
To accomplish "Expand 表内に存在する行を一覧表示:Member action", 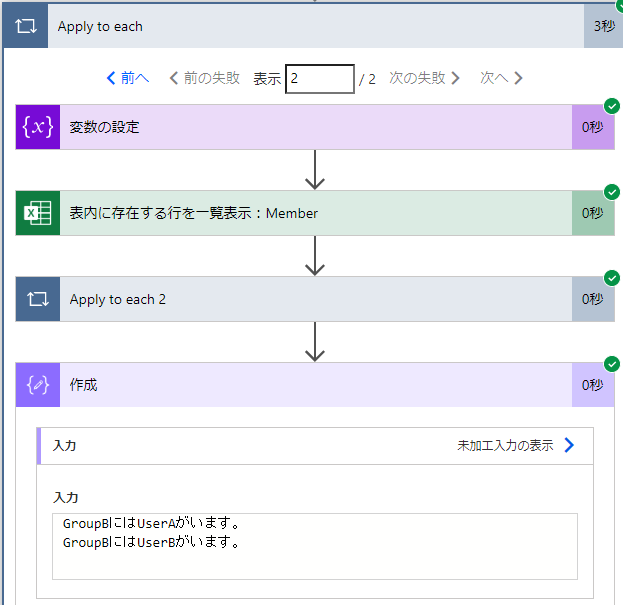I will coord(315,213).
